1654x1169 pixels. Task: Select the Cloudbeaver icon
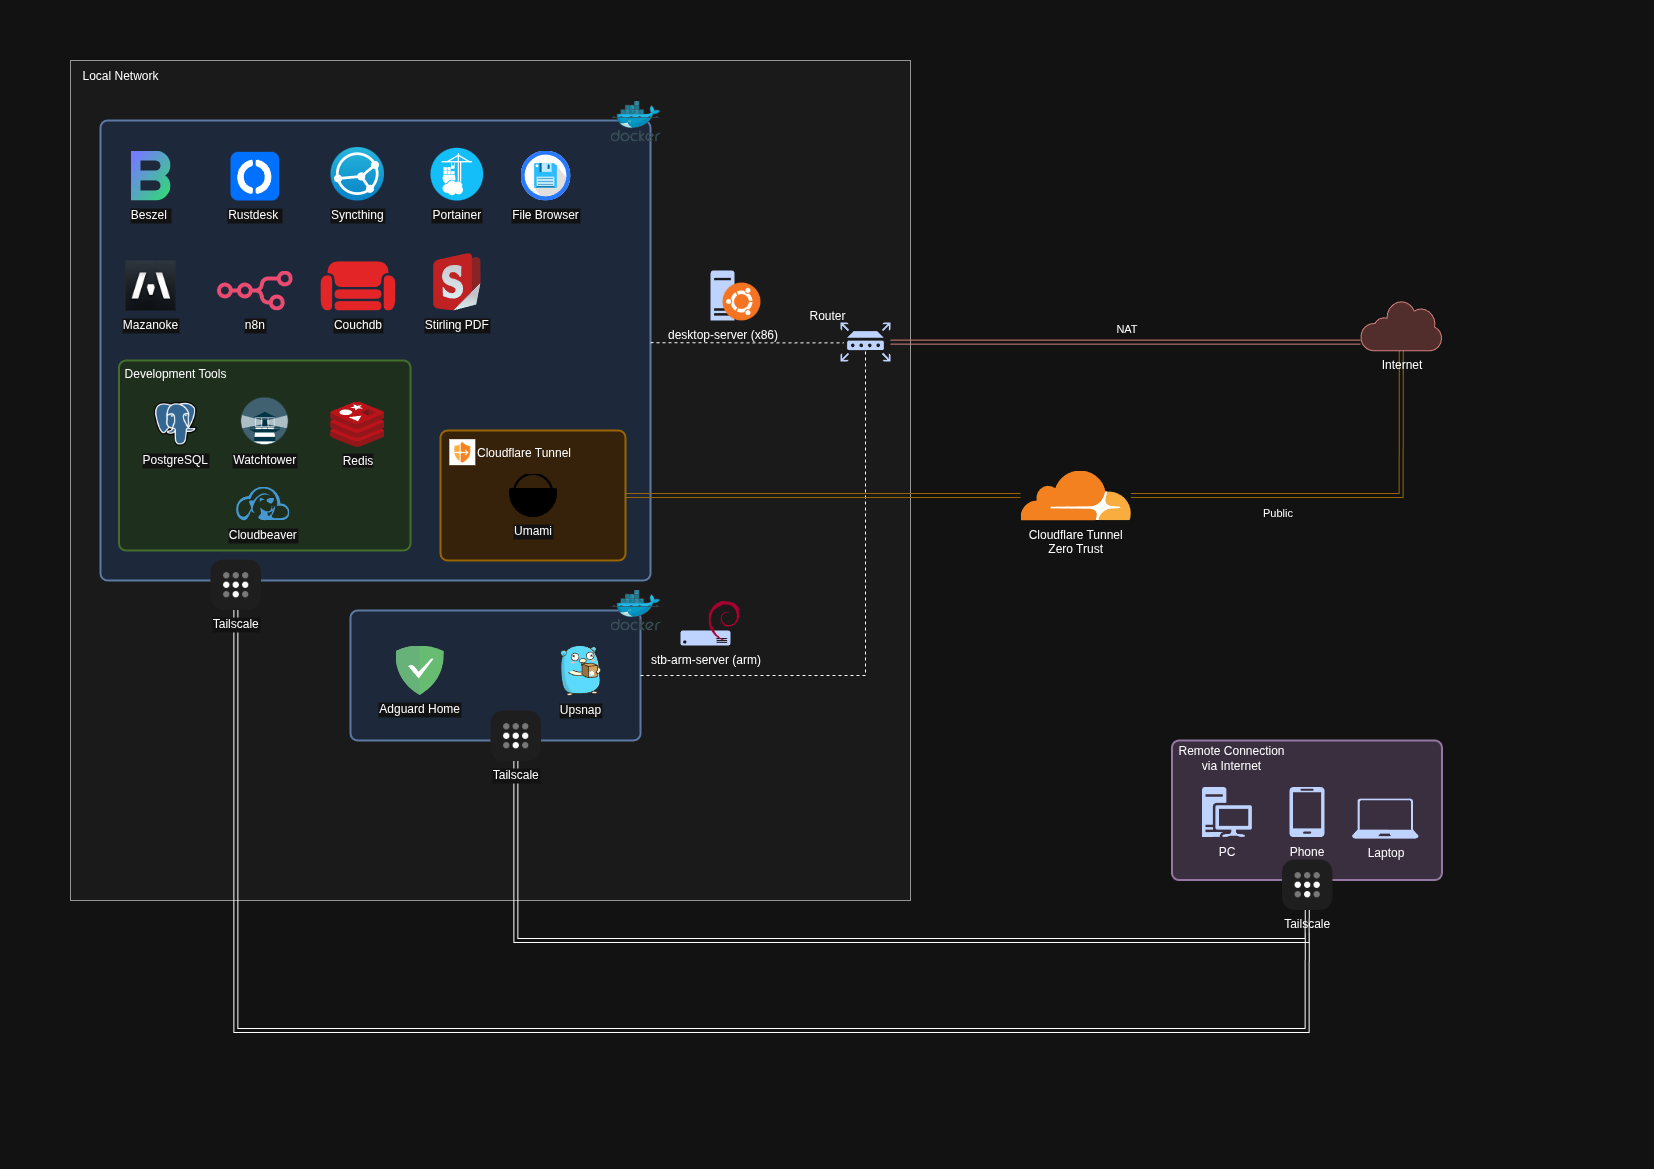point(262,505)
